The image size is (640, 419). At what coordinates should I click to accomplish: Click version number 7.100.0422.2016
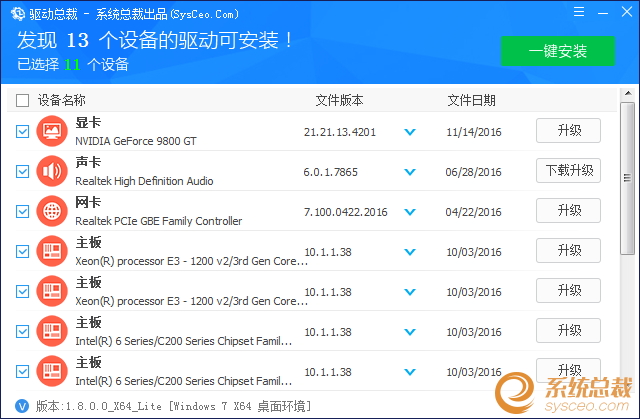pyautogui.click(x=346, y=212)
